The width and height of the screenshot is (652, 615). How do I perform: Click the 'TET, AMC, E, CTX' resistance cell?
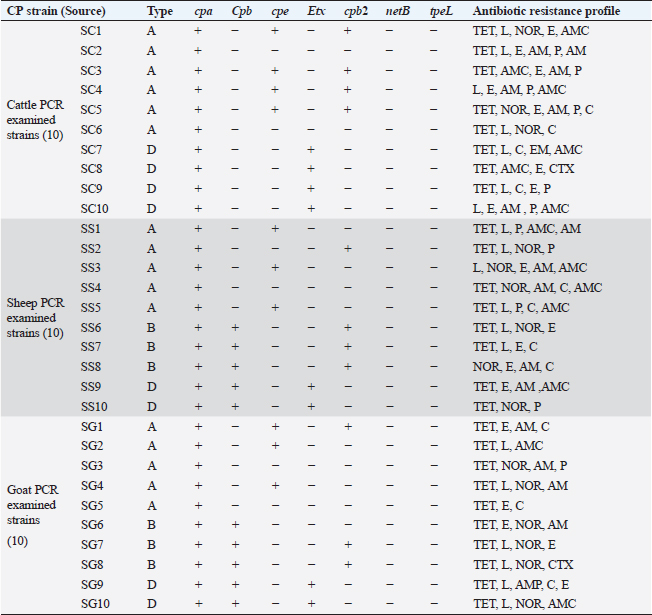coord(523,169)
